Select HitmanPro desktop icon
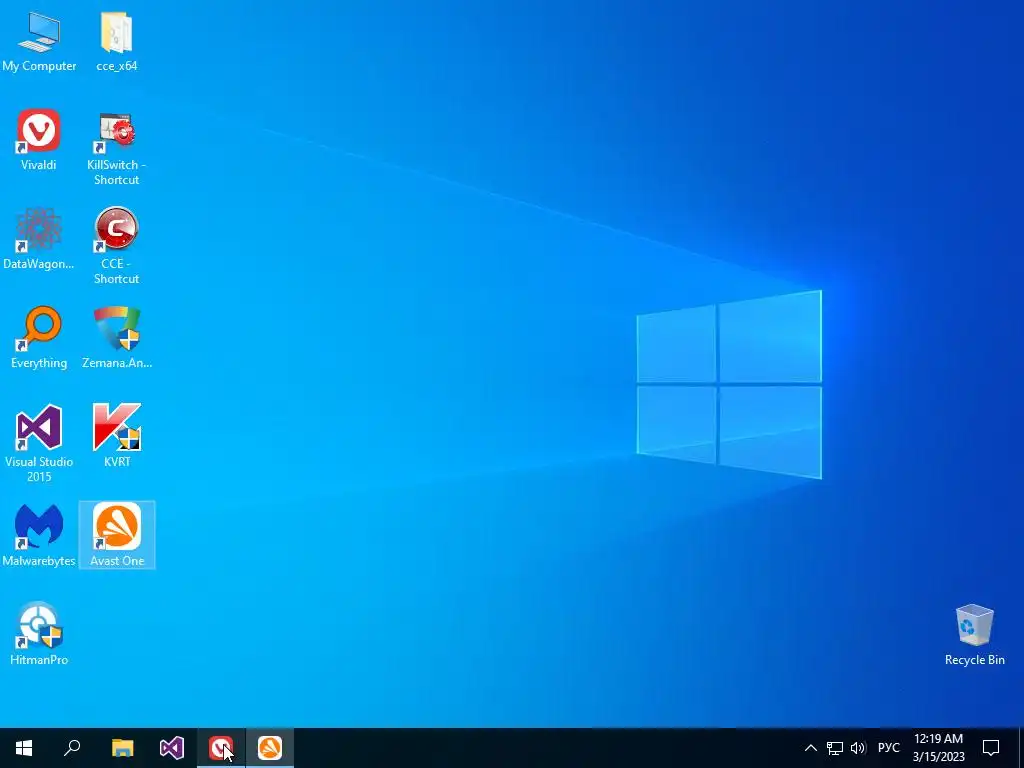Viewport: 1024px width, 768px height. (x=39, y=634)
